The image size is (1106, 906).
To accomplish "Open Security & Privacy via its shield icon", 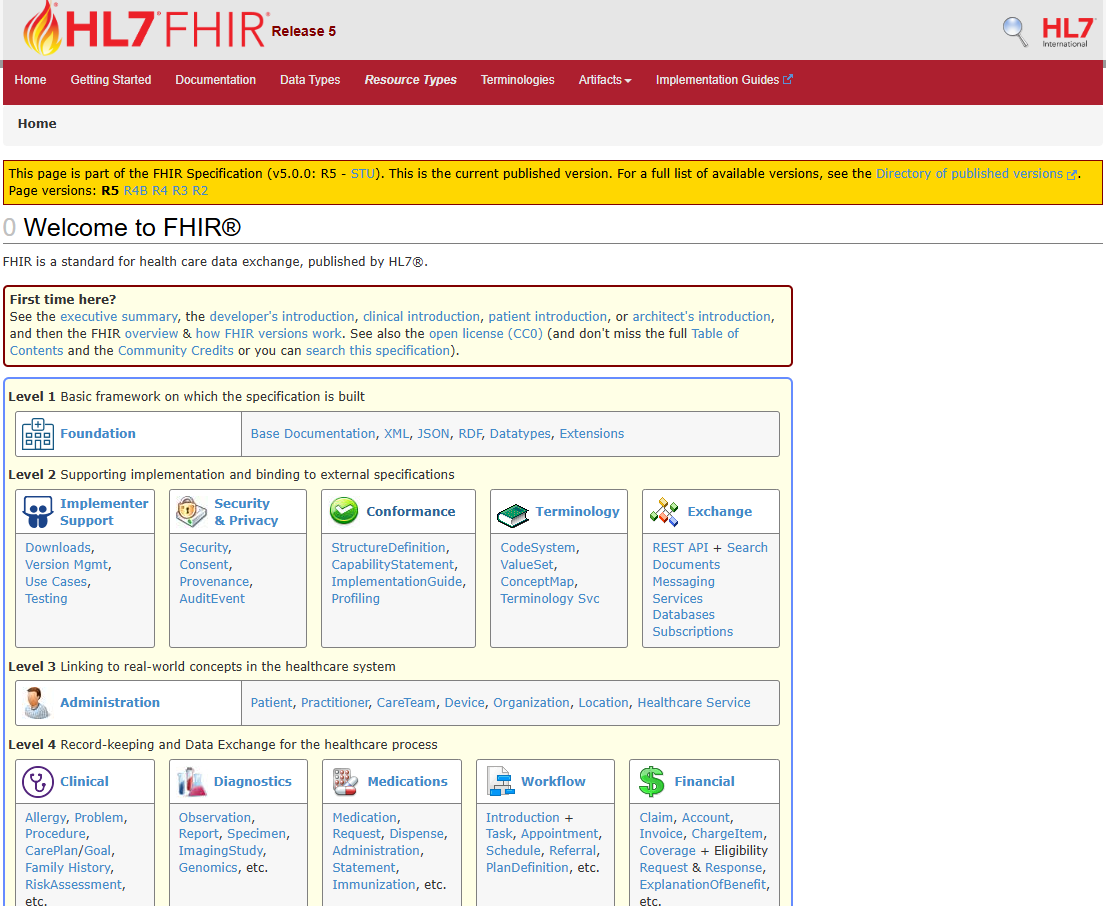I will (x=190, y=511).
